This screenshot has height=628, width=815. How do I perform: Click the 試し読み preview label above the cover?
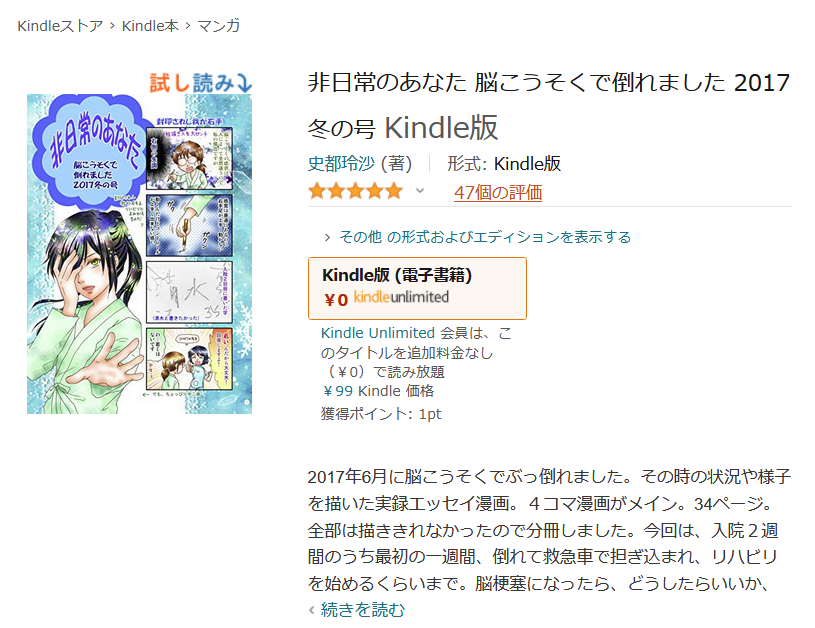point(192,83)
